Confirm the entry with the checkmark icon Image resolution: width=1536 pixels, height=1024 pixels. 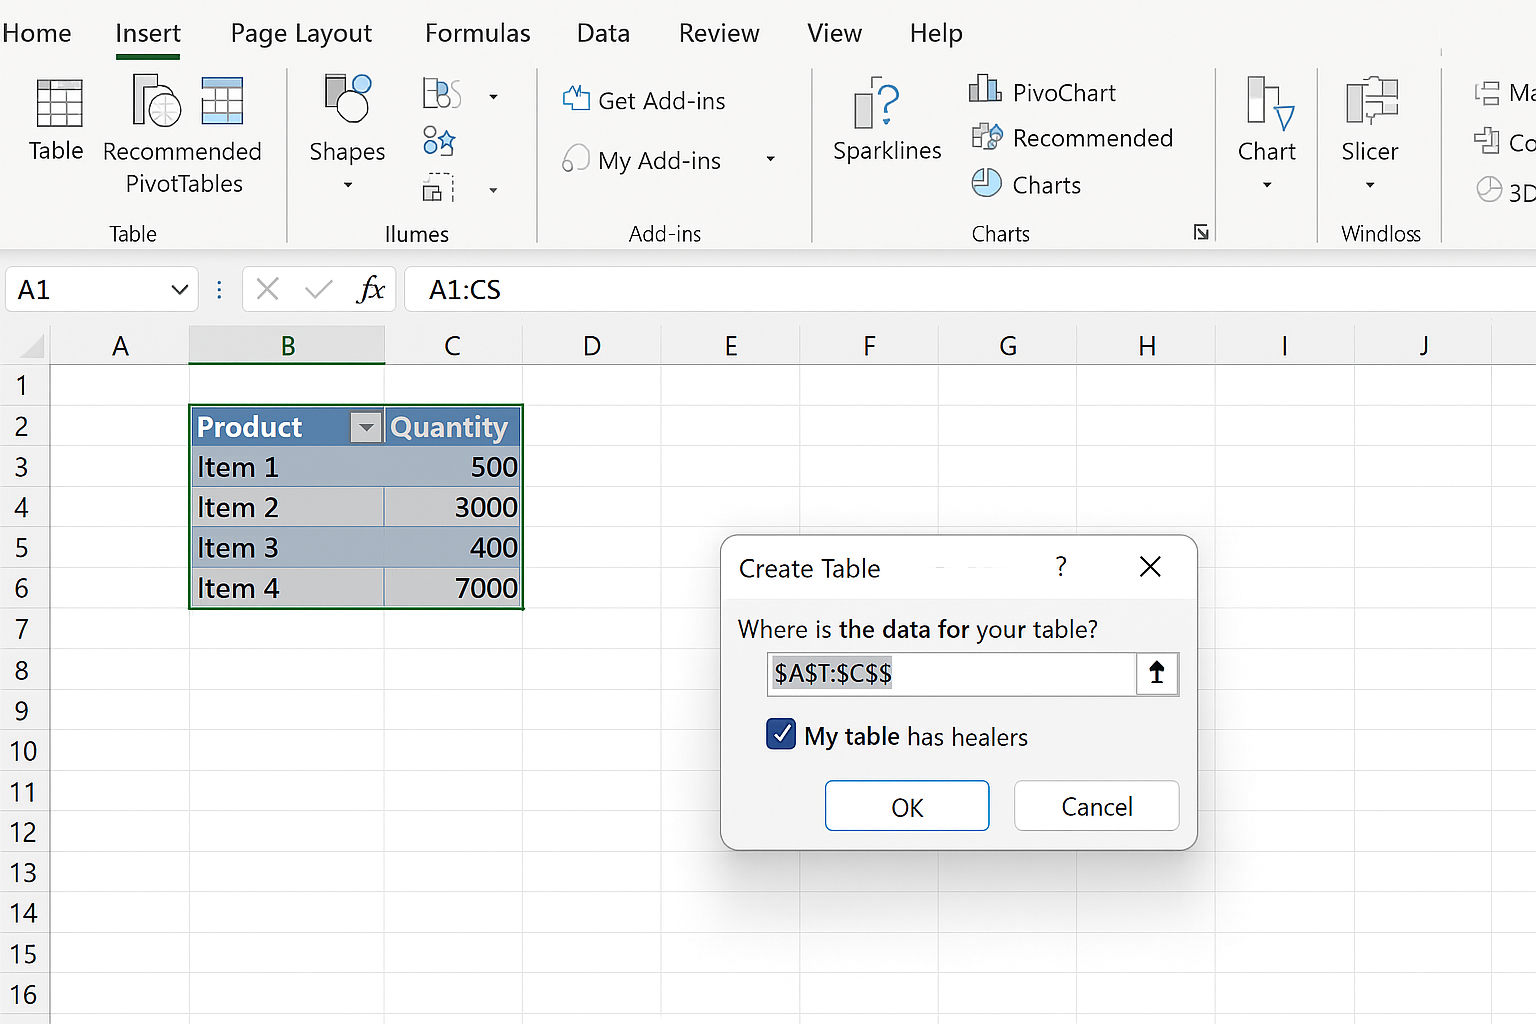[319, 290]
